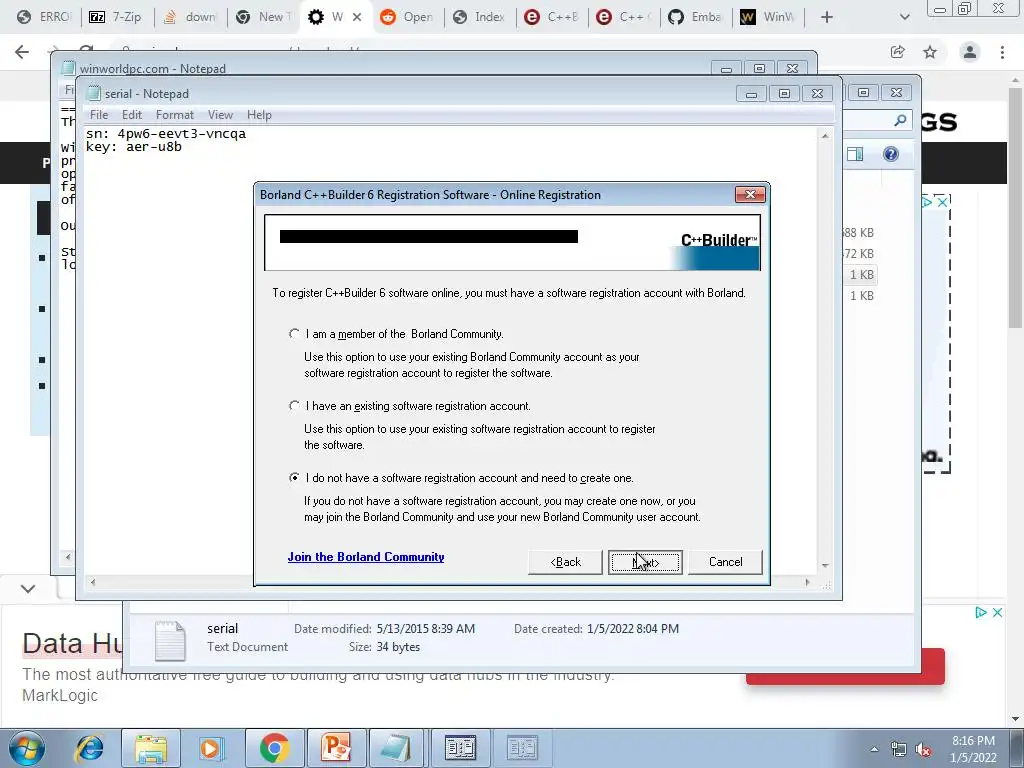Click the winworldpc.com Notepad title icon

(x=68, y=68)
